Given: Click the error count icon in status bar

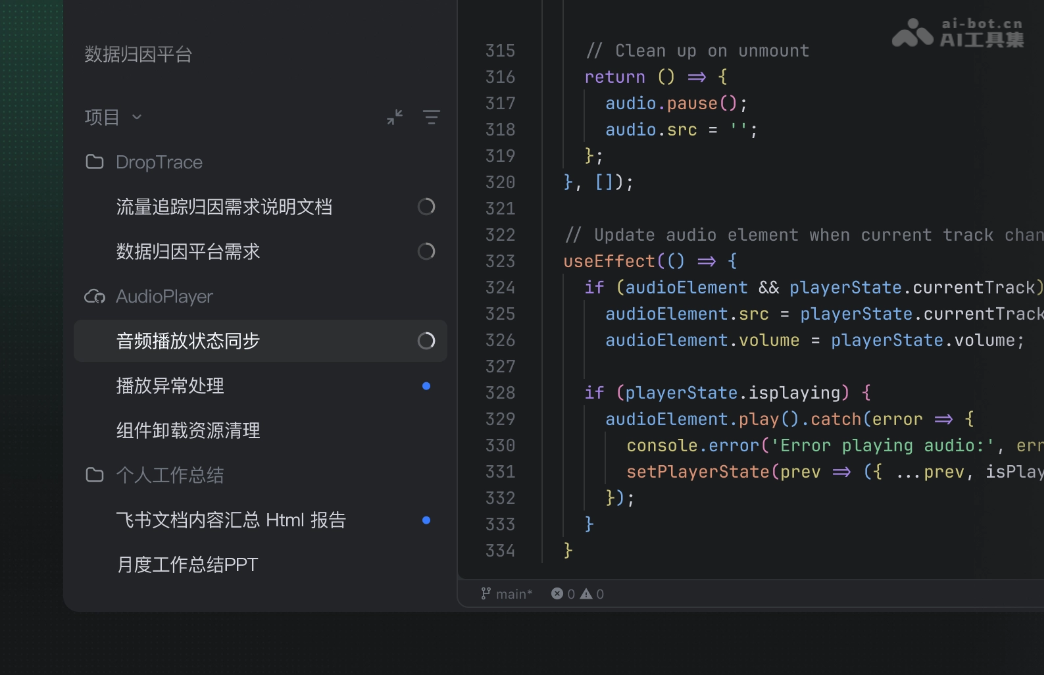Looking at the screenshot, I should [x=557, y=593].
